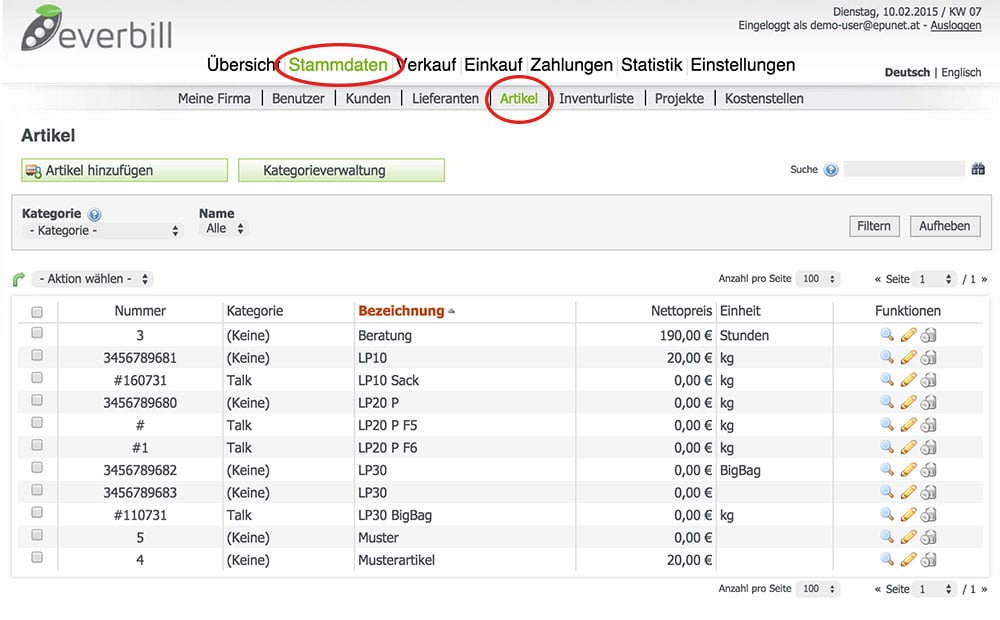The image size is (1000, 620).
Task: Click the help icon beside Suche label
Action: pyautogui.click(x=831, y=170)
